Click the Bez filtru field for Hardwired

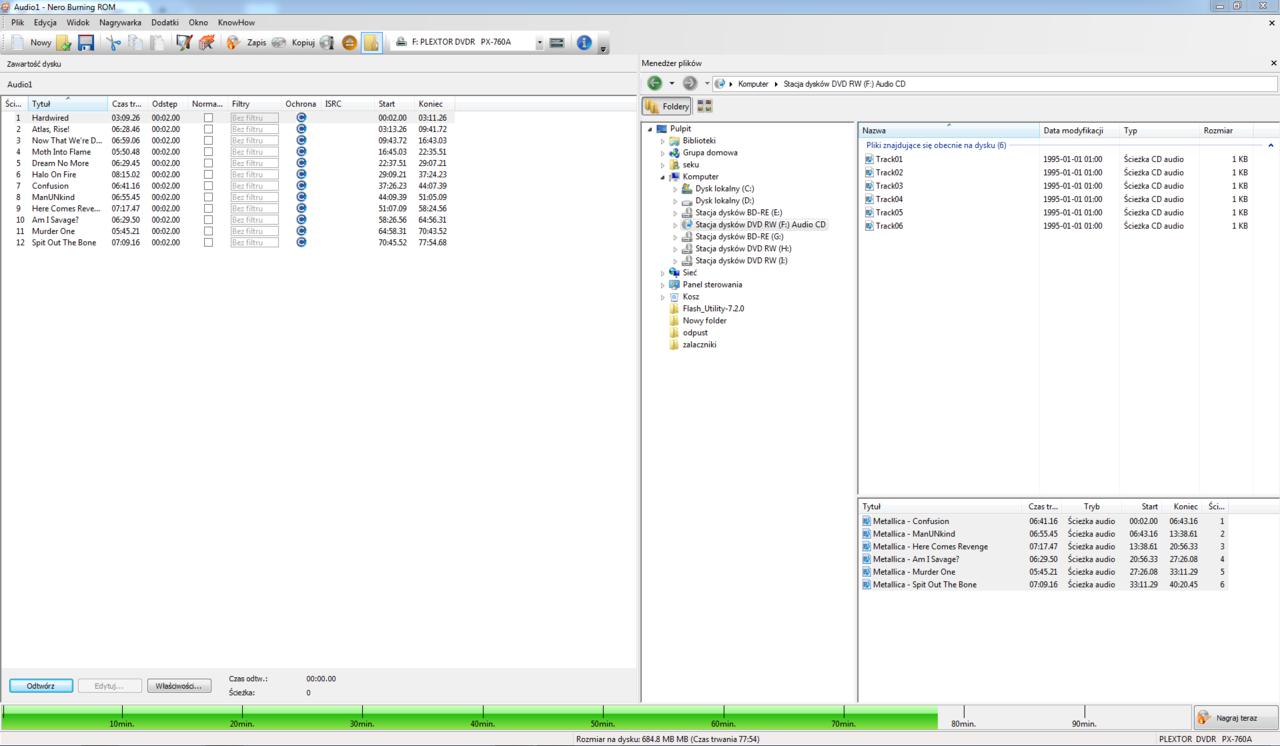pyautogui.click(x=254, y=117)
